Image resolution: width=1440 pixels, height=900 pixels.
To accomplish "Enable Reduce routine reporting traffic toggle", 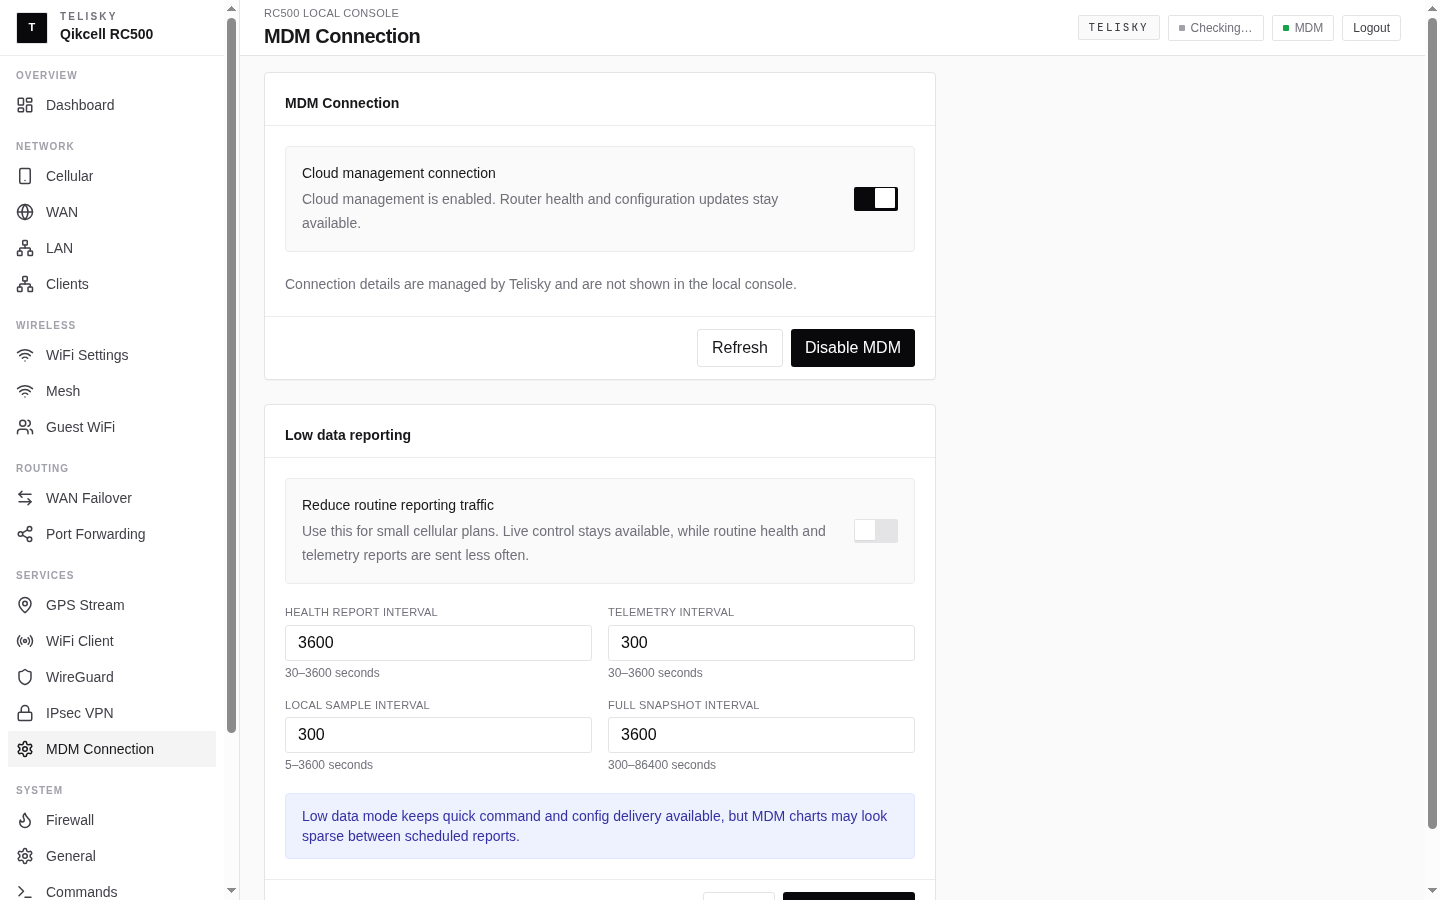I will click(x=876, y=531).
